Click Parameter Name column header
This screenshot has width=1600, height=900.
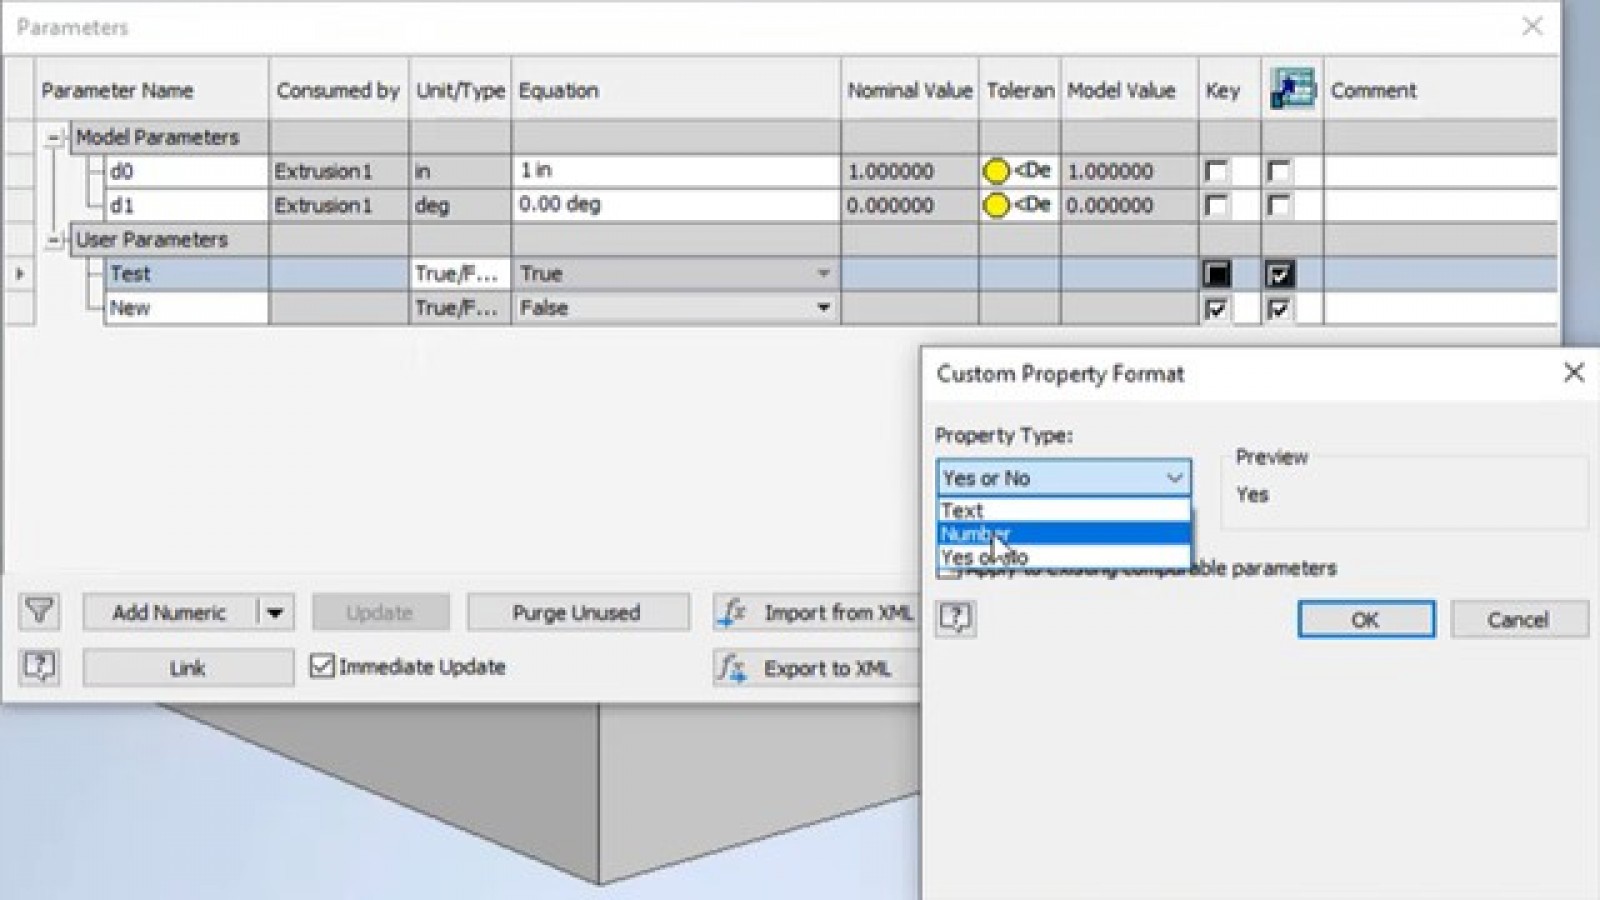tap(152, 90)
